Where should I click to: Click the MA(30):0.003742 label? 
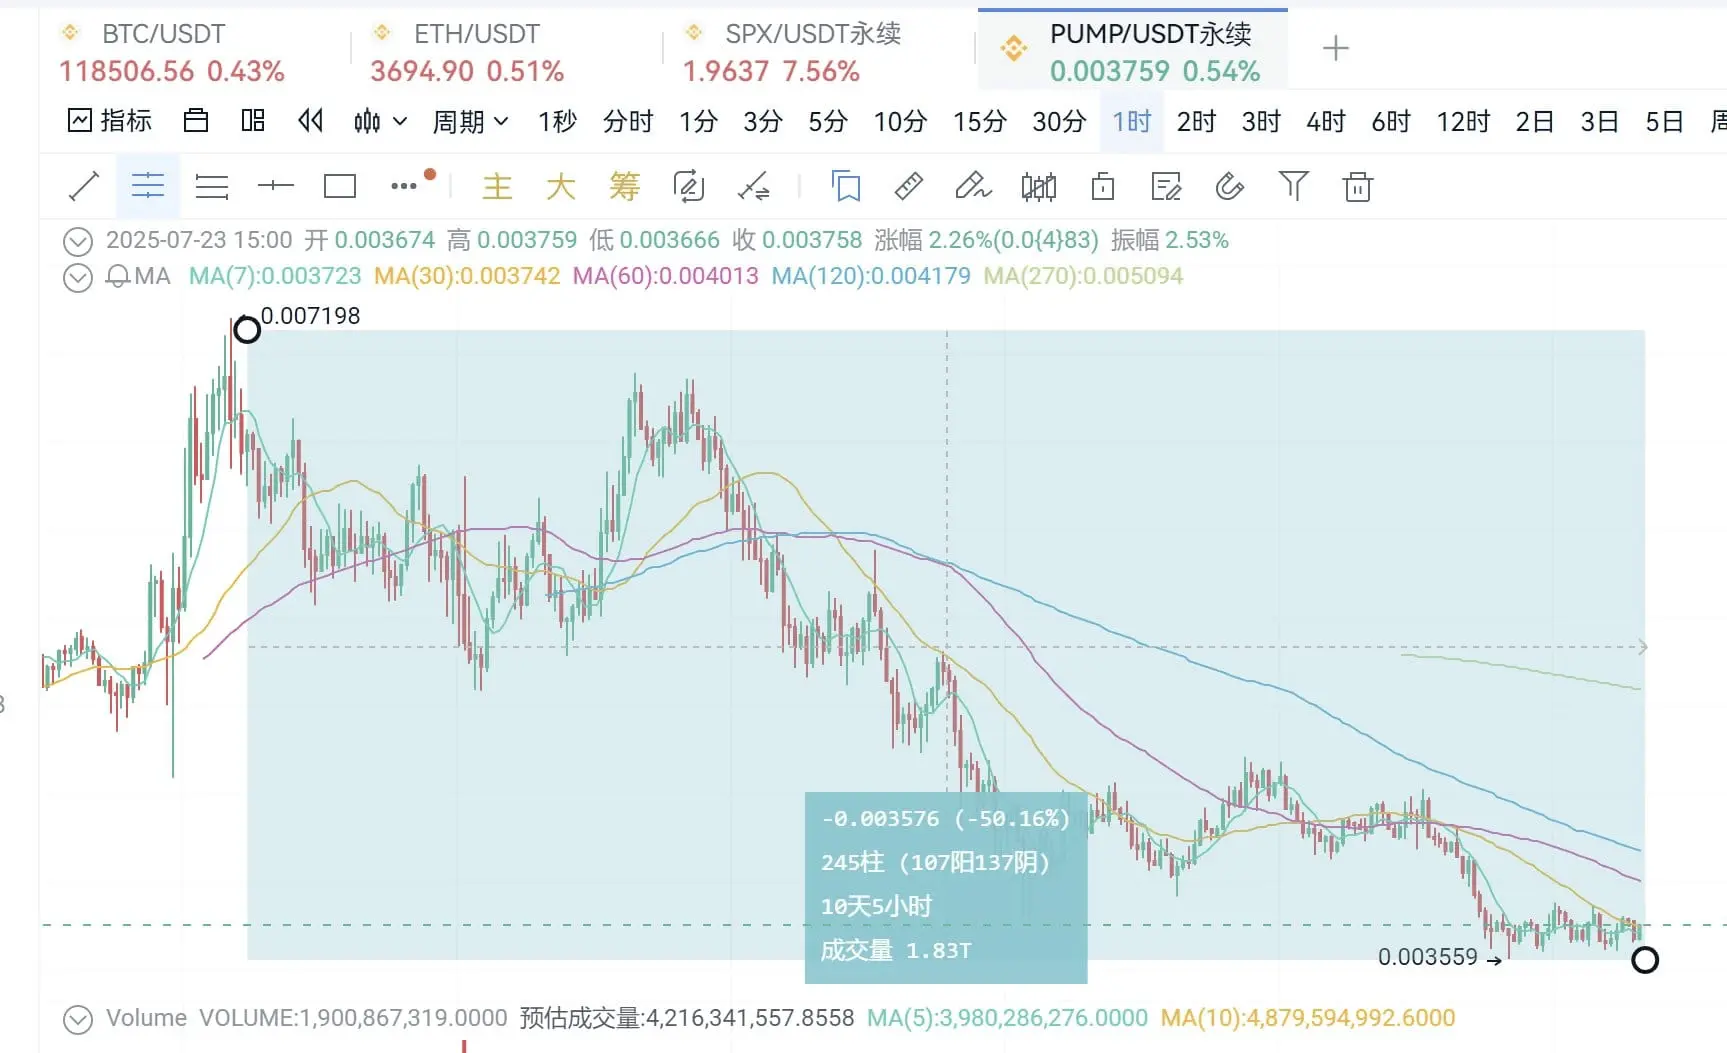click(467, 276)
